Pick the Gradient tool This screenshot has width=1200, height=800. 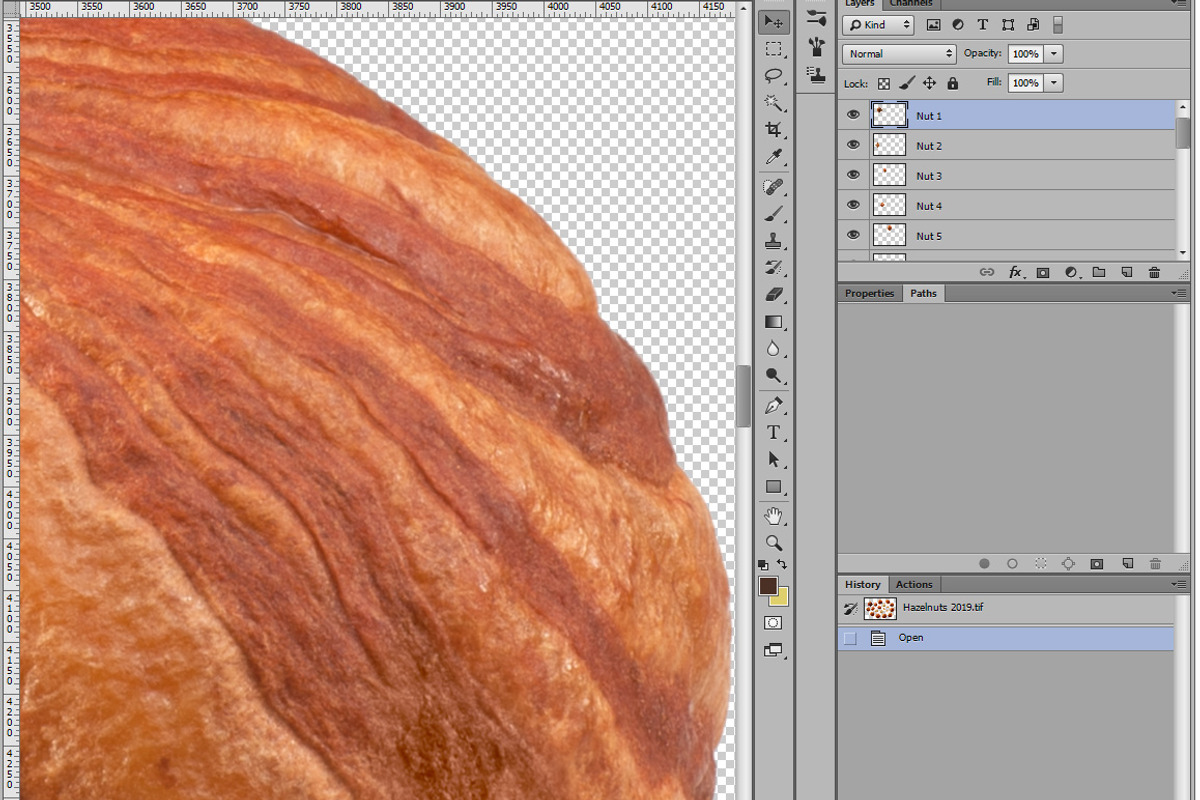pyautogui.click(x=773, y=322)
